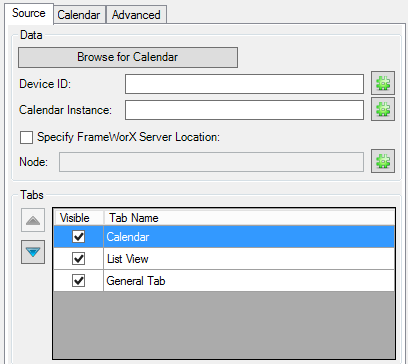Click the green tag icon beside Device ID

click(383, 83)
